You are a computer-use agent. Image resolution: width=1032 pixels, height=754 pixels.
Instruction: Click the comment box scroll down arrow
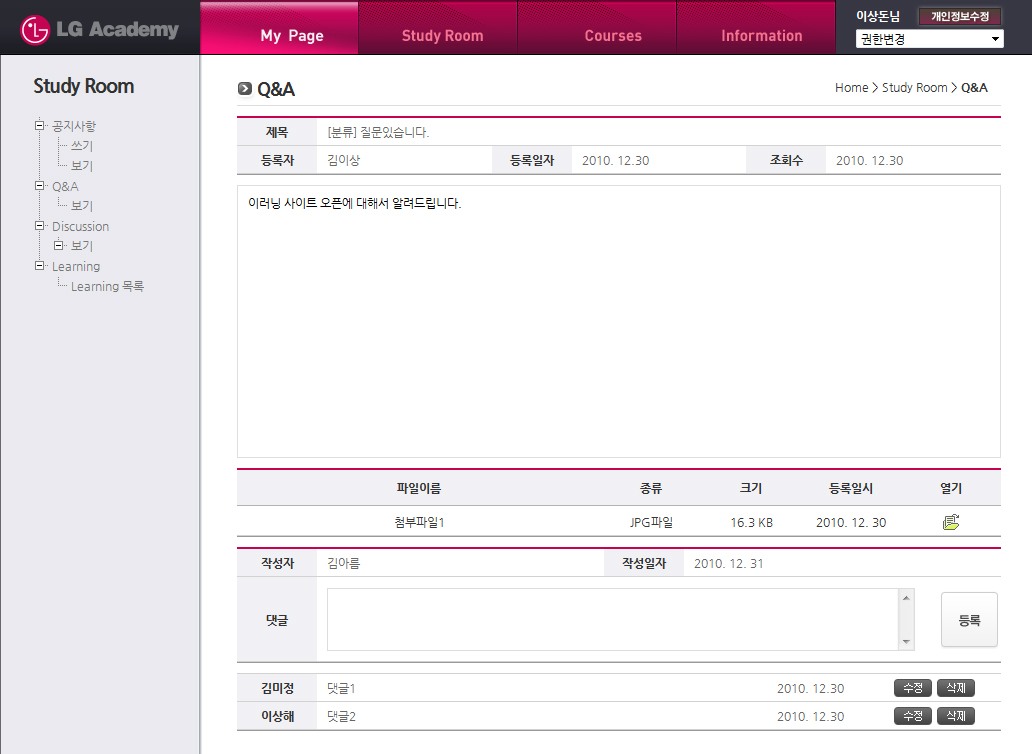[x=906, y=642]
